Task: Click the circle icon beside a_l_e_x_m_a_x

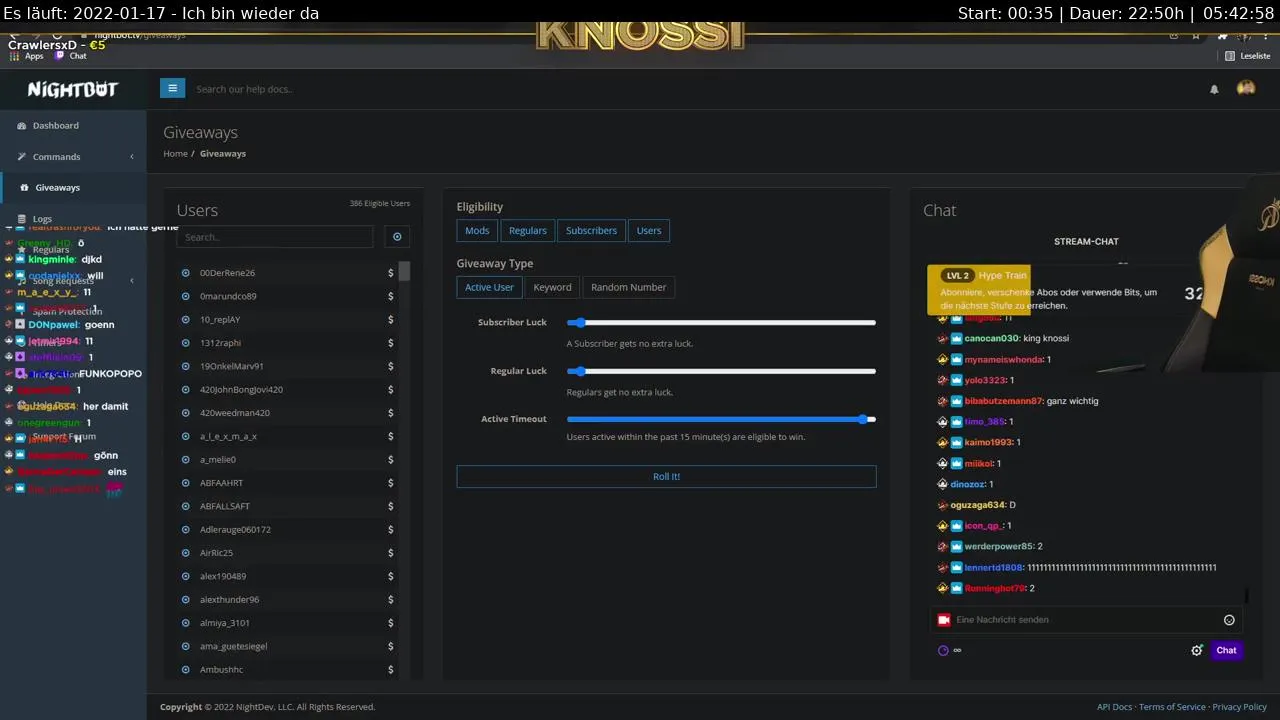Action: (x=185, y=436)
